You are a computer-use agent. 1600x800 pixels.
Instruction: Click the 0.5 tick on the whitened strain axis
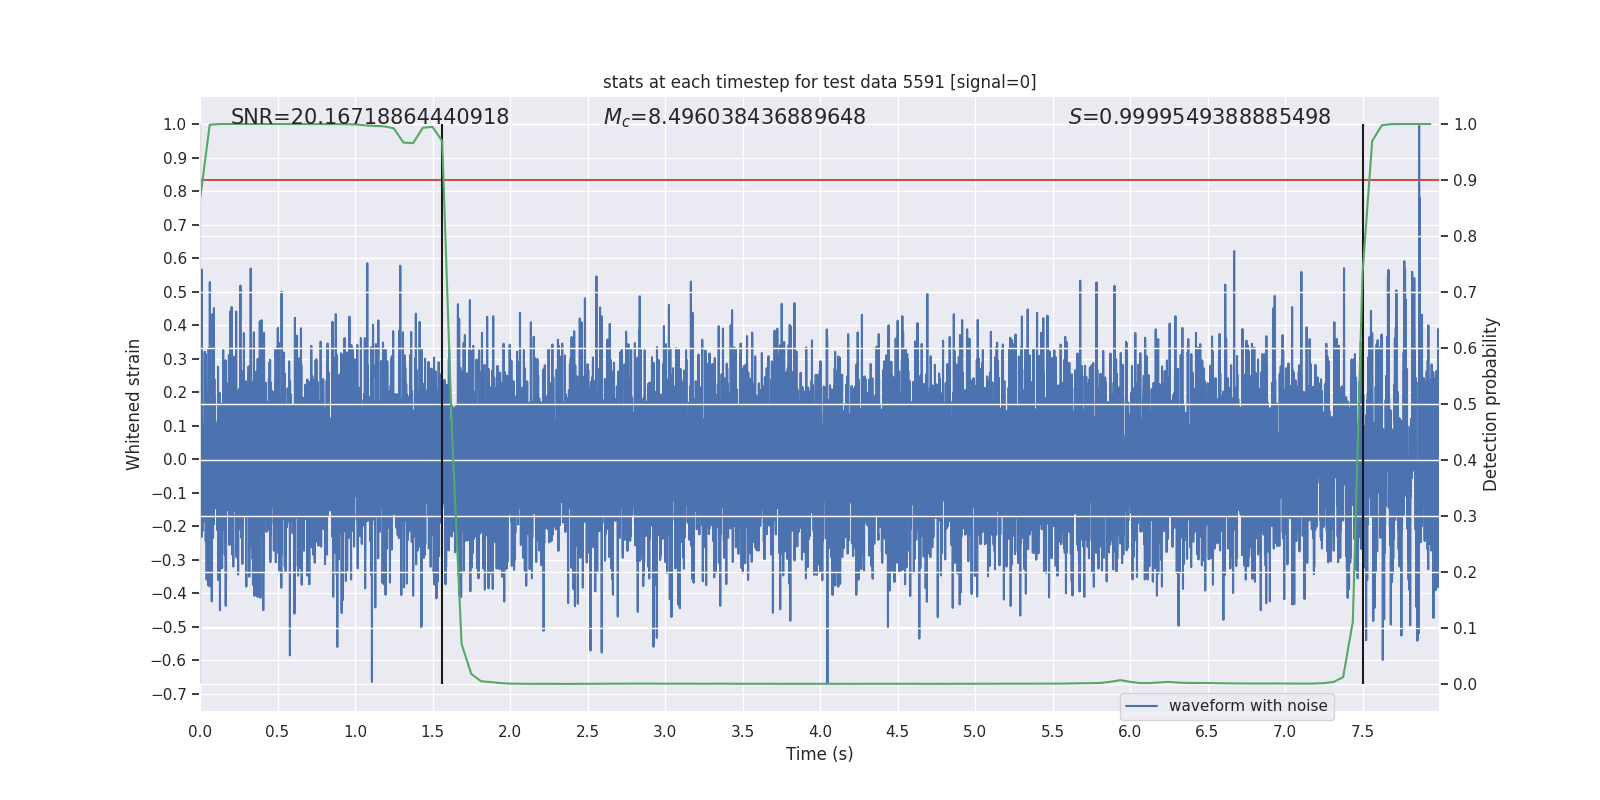[x=175, y=292]
